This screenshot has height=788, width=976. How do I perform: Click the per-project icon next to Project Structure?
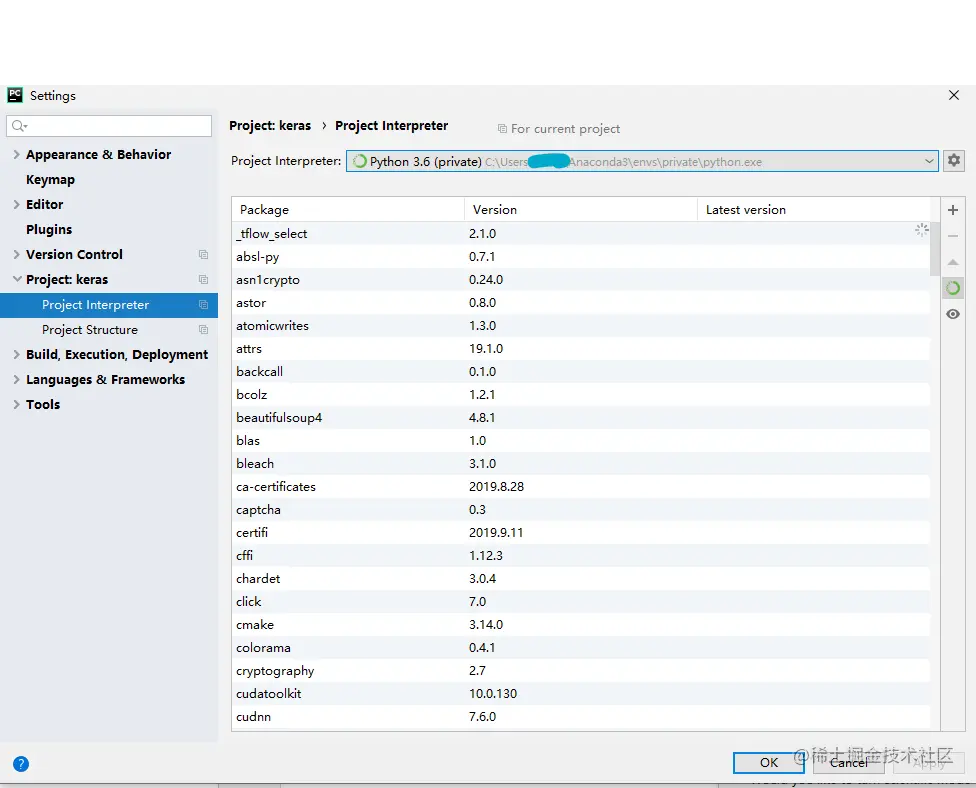[x=203, y=329]
